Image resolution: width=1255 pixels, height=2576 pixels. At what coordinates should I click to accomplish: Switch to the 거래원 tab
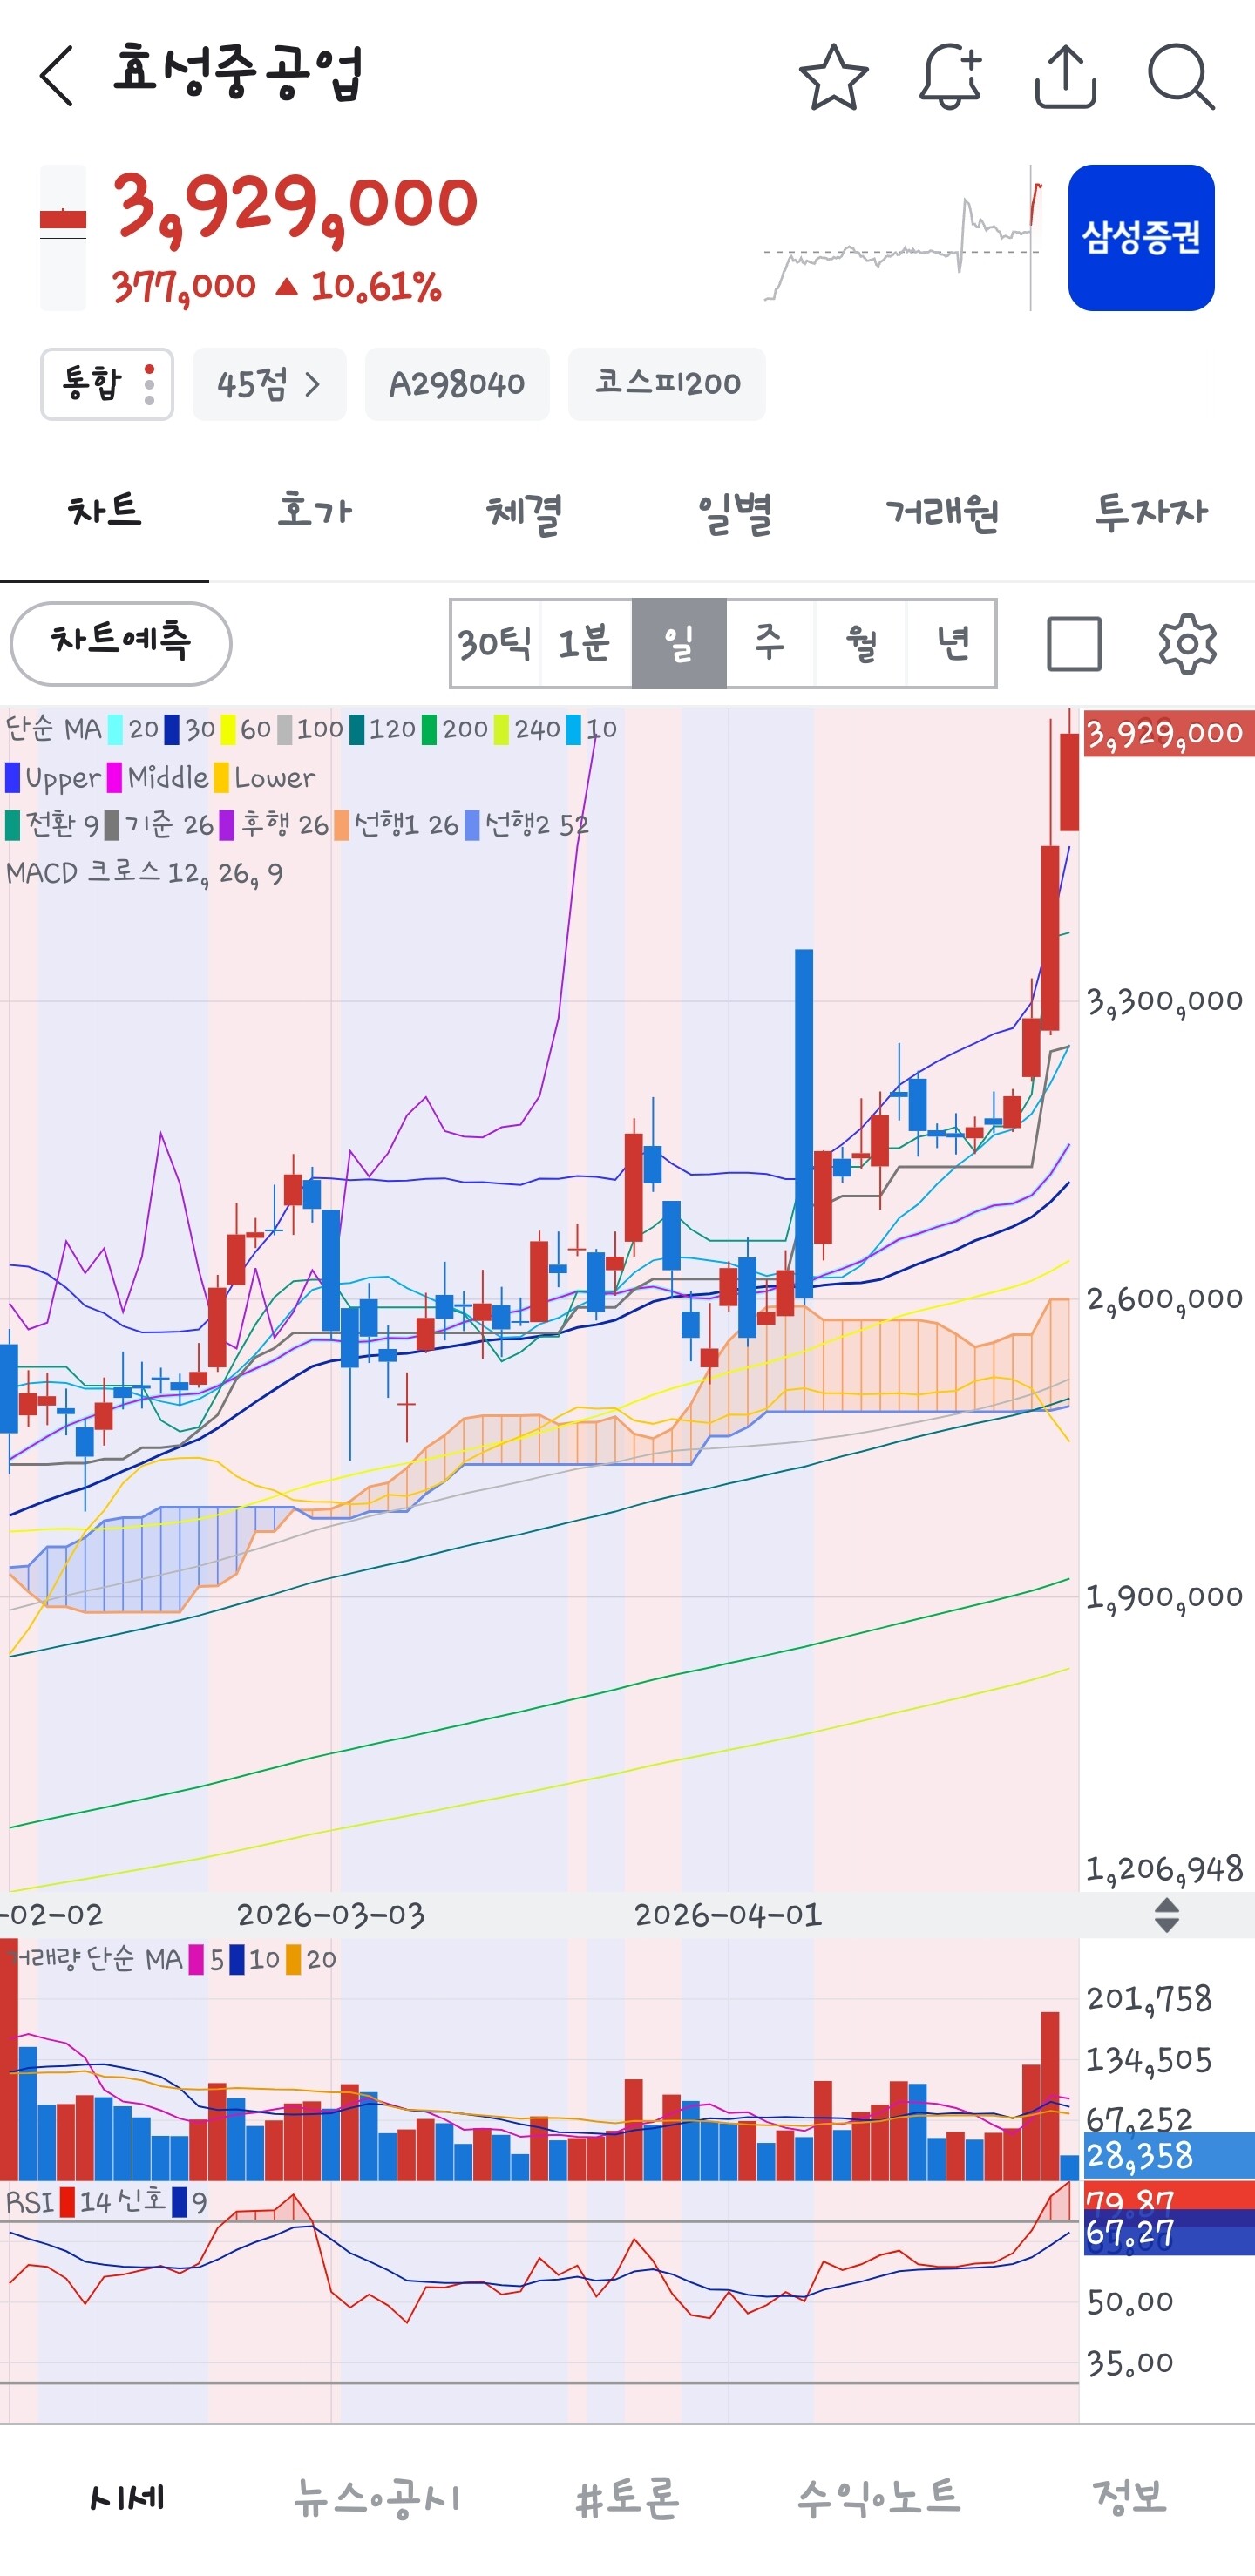pyautogui.click(x=943, y=512)
